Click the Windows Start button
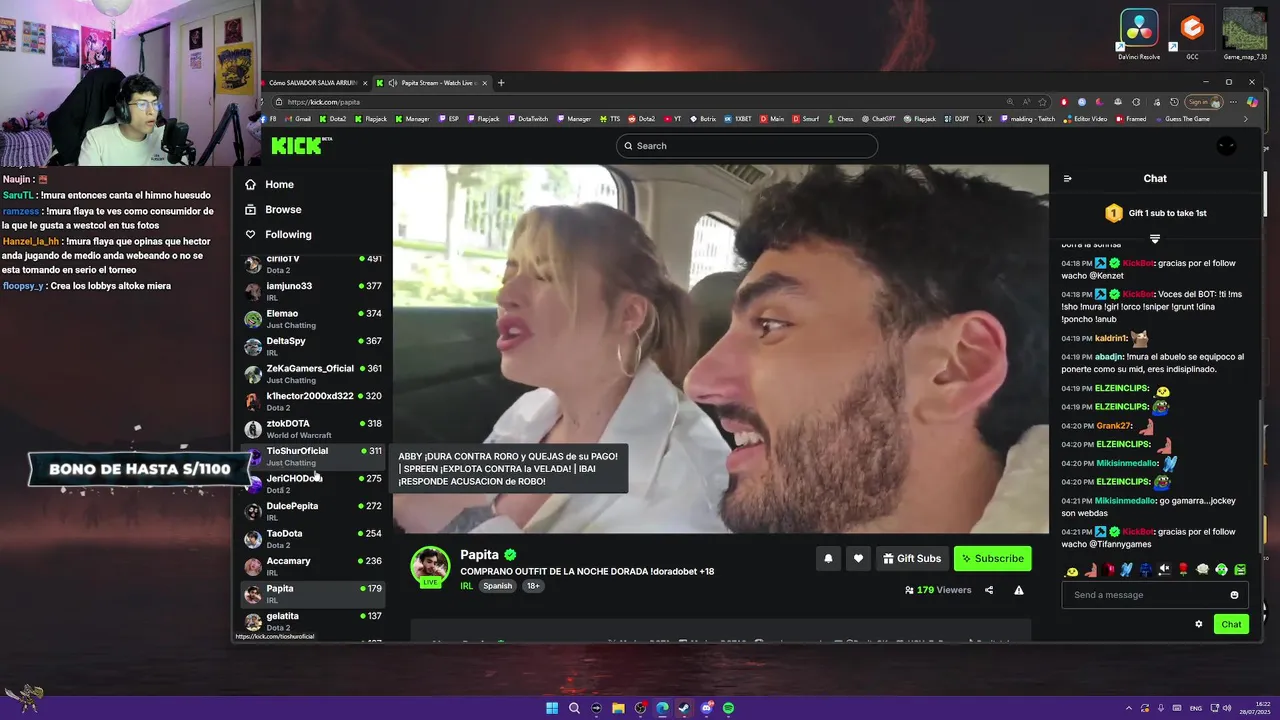This screenshot has width=1280, height=720. [x=552, y=708]
